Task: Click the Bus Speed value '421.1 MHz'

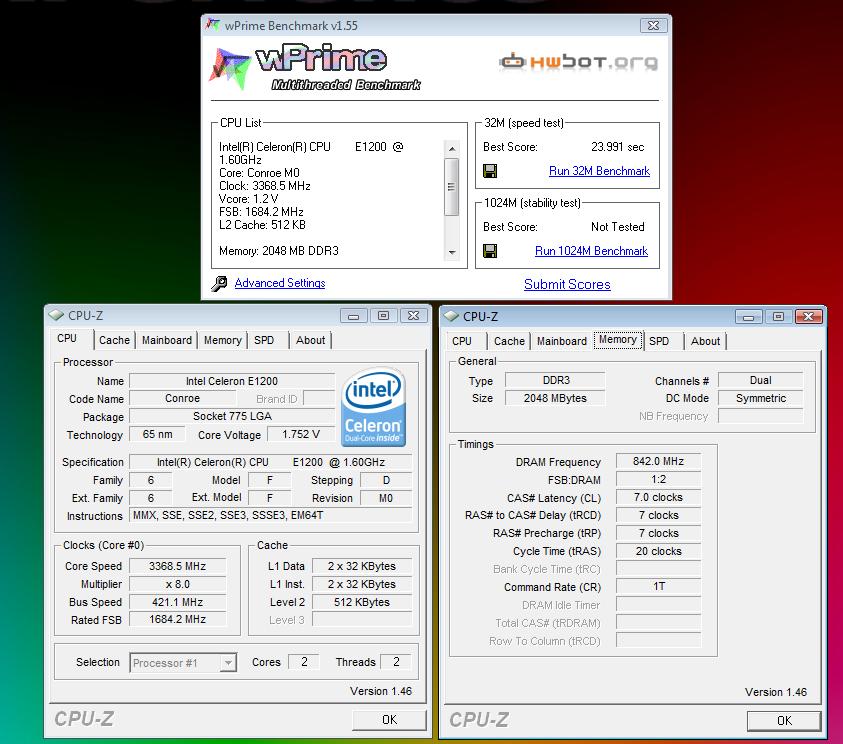Action: [177, 602]
